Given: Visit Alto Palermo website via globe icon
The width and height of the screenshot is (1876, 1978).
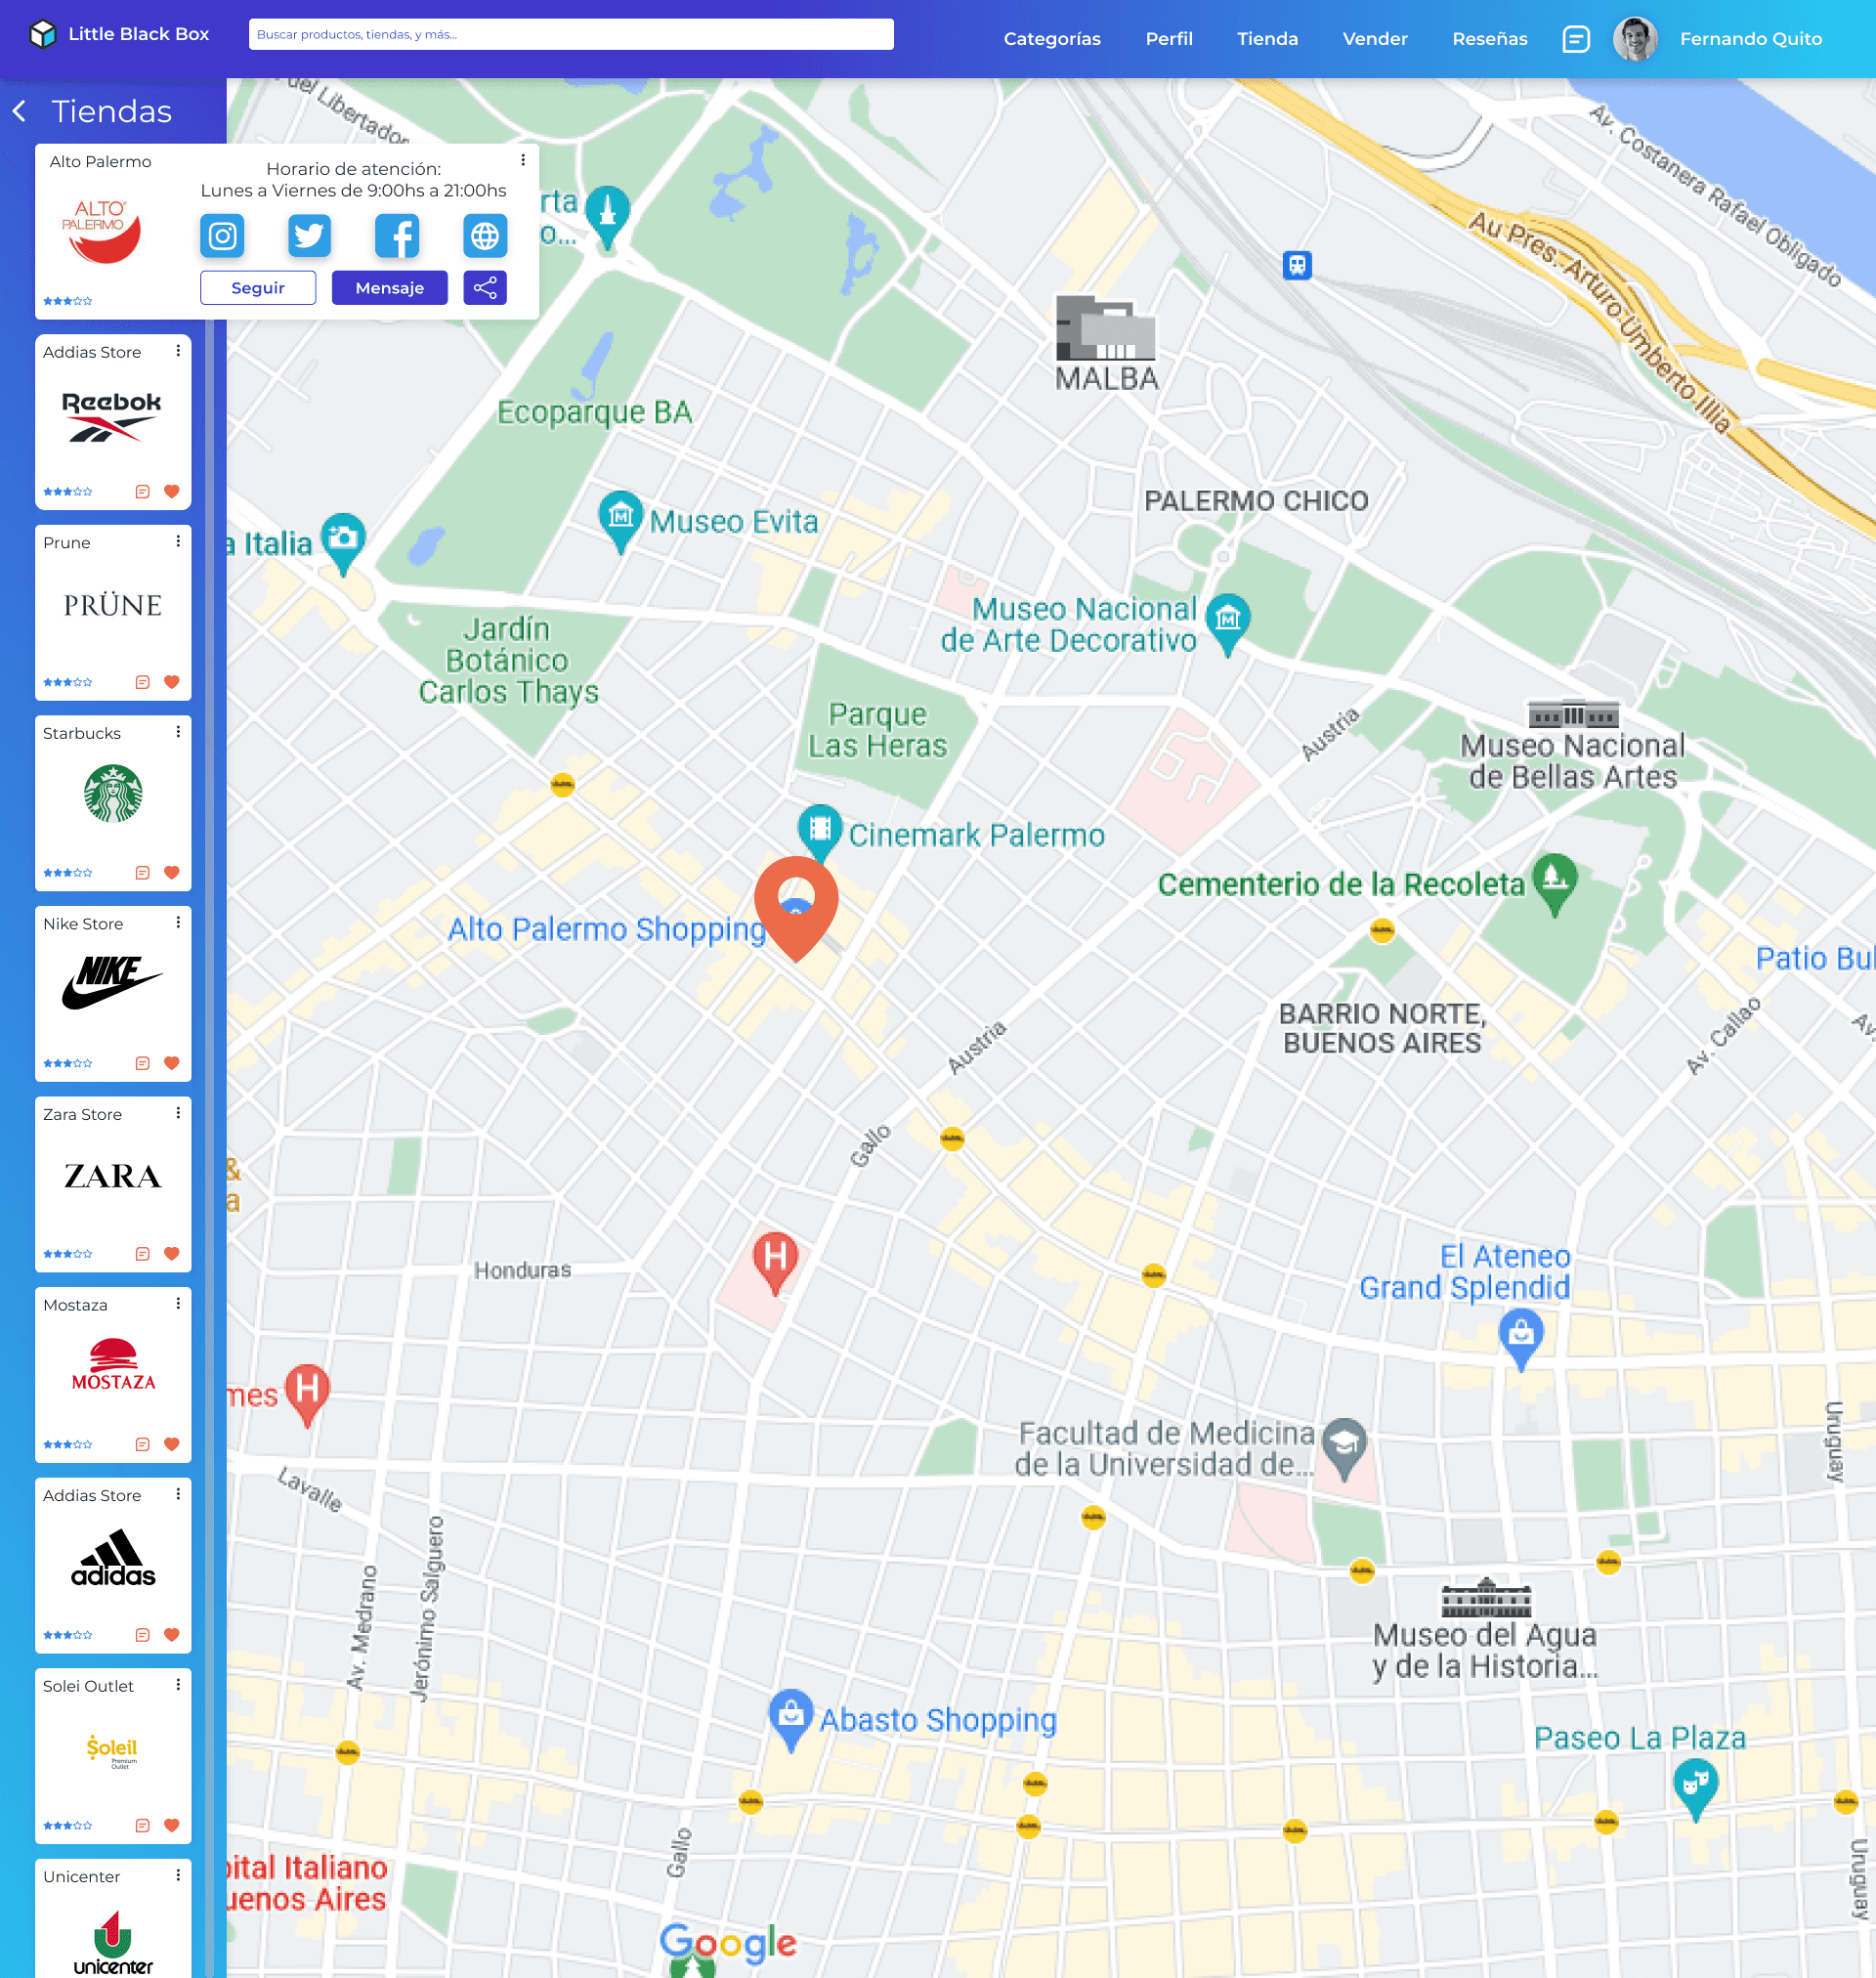Looking at the screenshot, I should pyautogui.click(x=485, y=236).
